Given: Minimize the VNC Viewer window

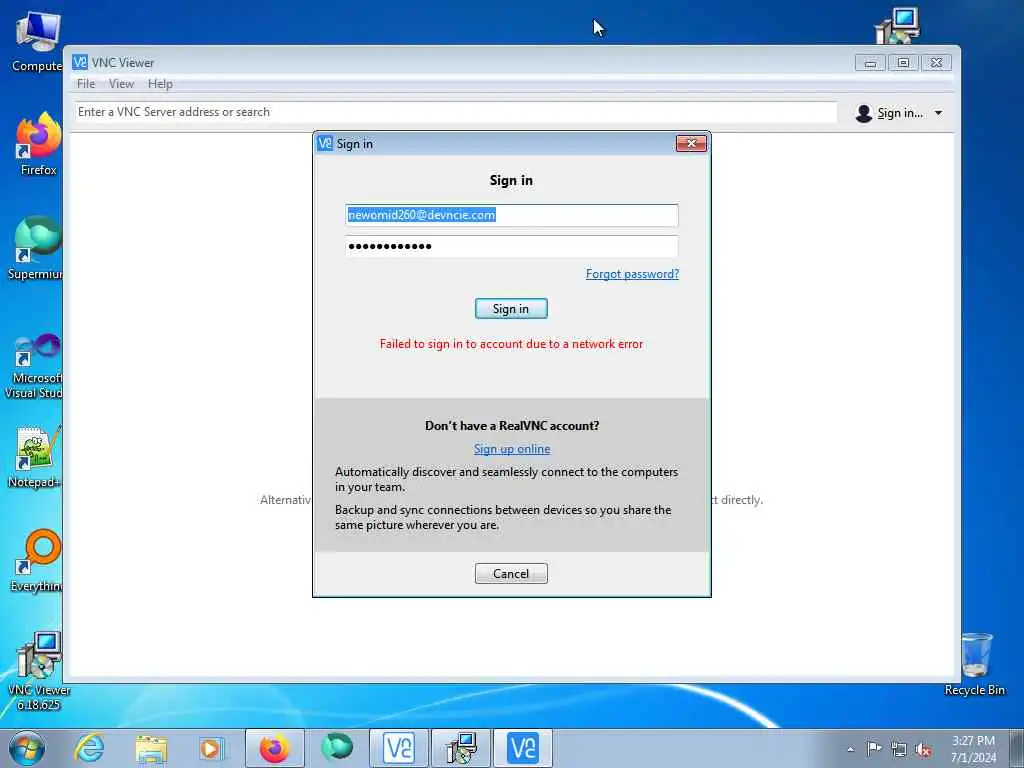Looking at the screenshot, I should 870,63.
